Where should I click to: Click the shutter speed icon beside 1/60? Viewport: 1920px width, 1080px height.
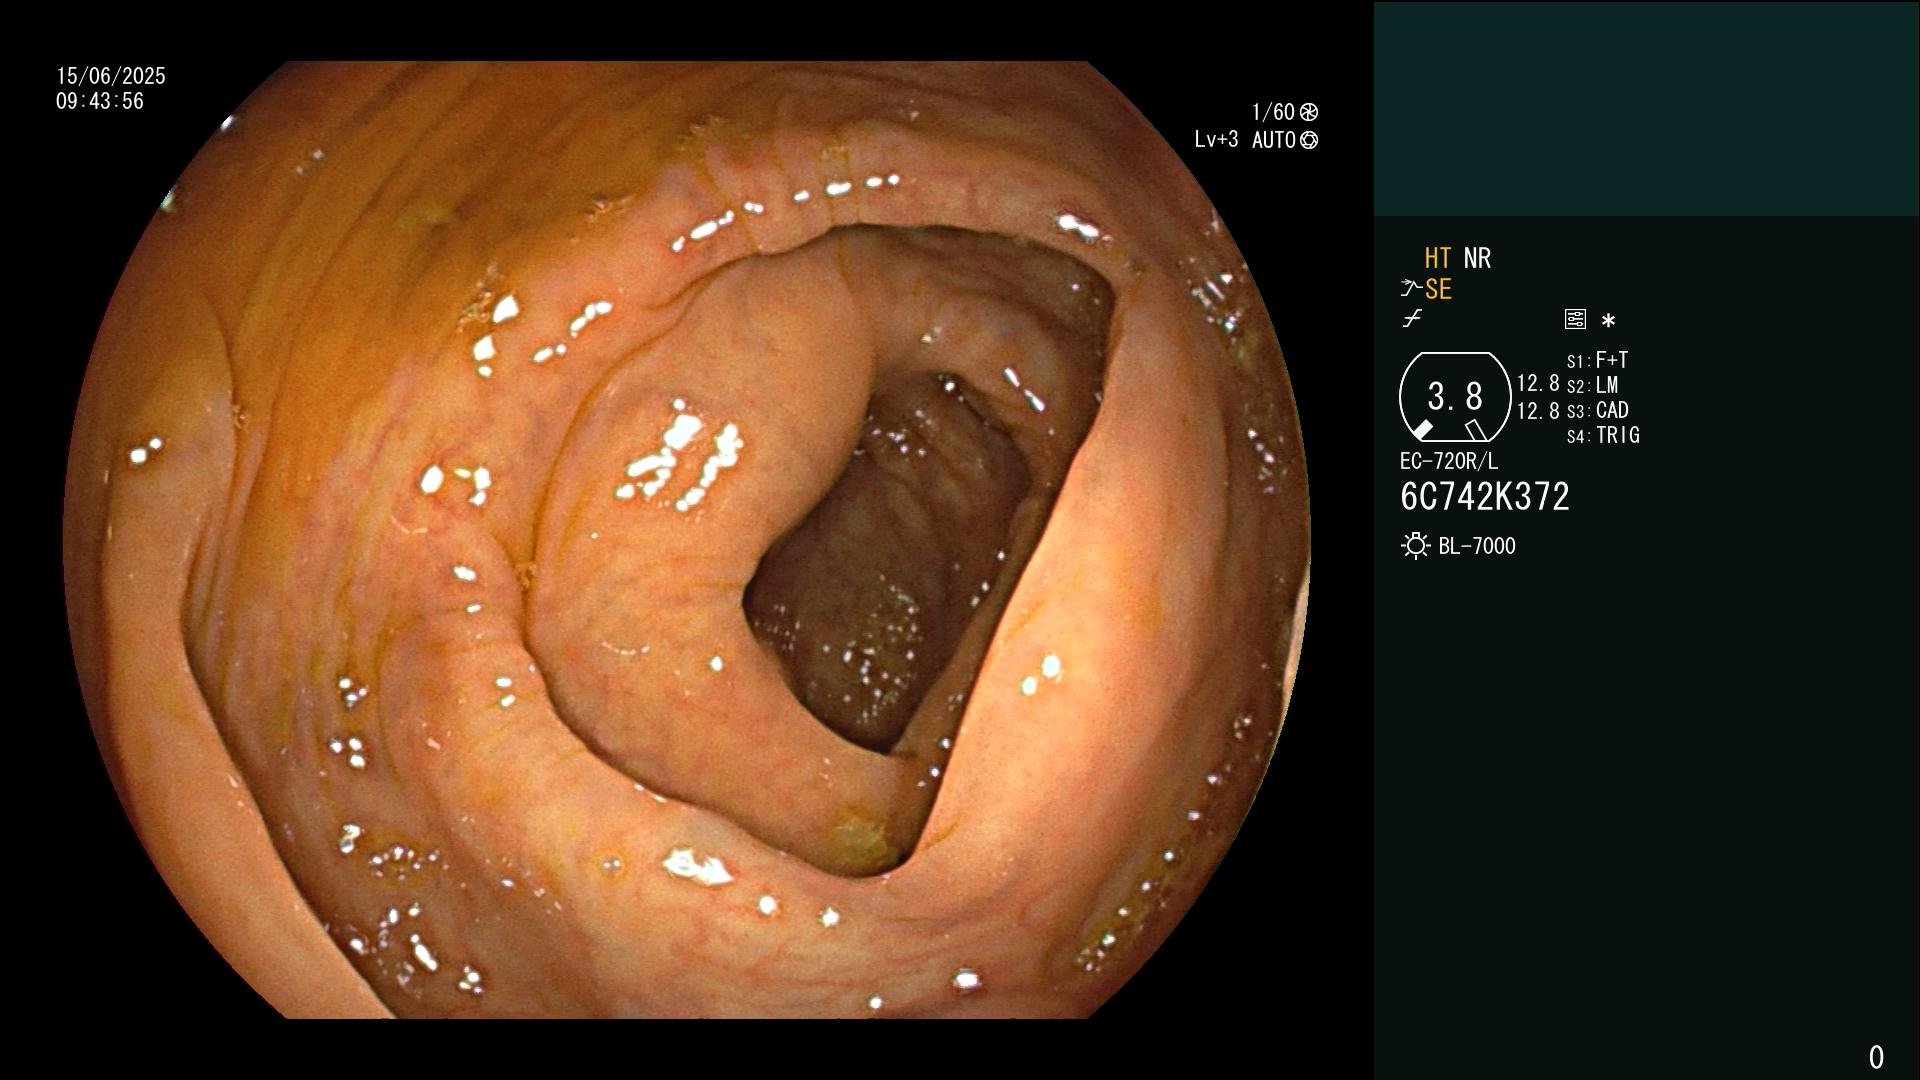pyautogui.click(x=1309, y=112)
